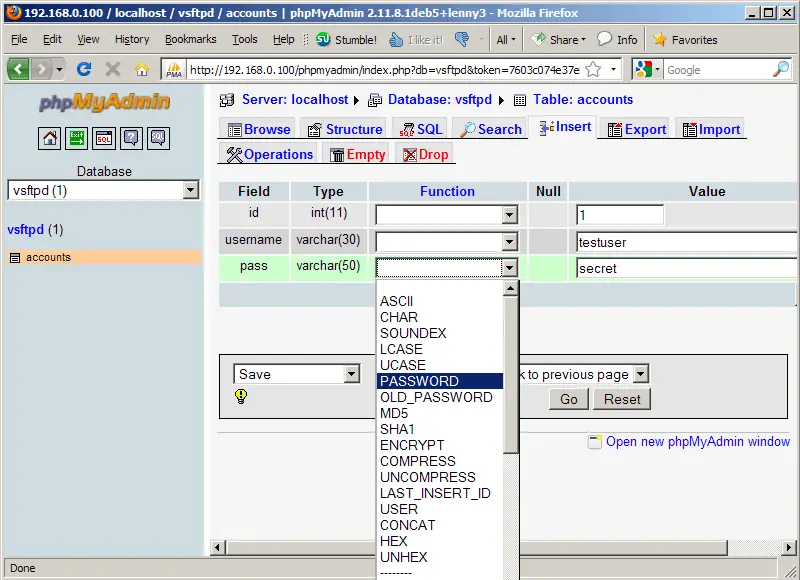Open the SQL documentation icon

point(158,138)
